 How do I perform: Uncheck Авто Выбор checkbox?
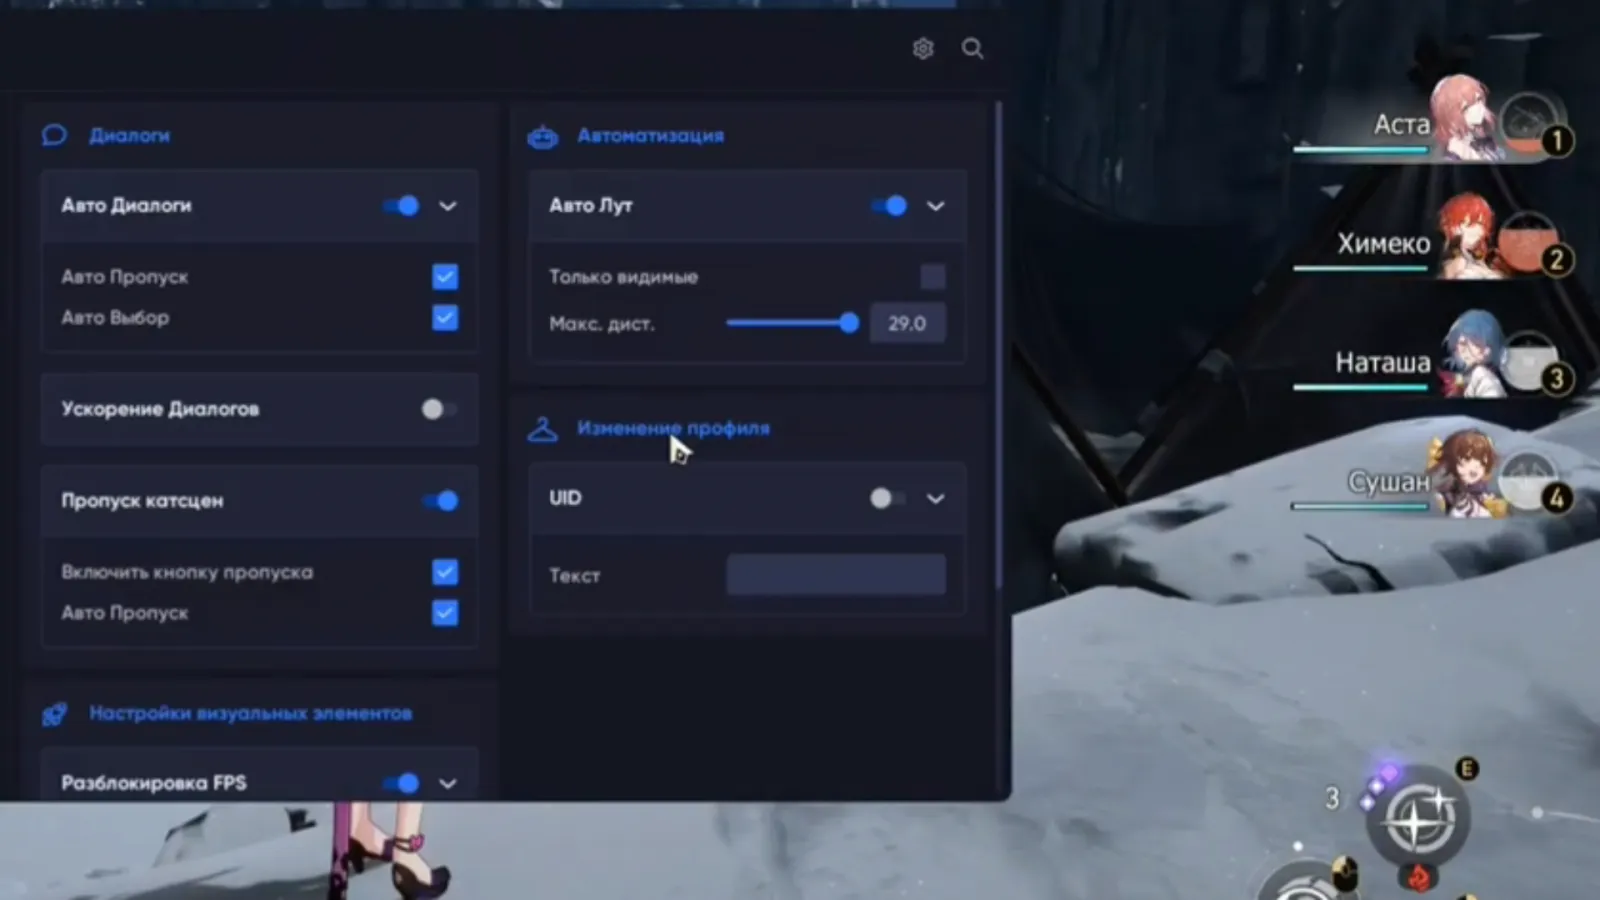[445, 318]
